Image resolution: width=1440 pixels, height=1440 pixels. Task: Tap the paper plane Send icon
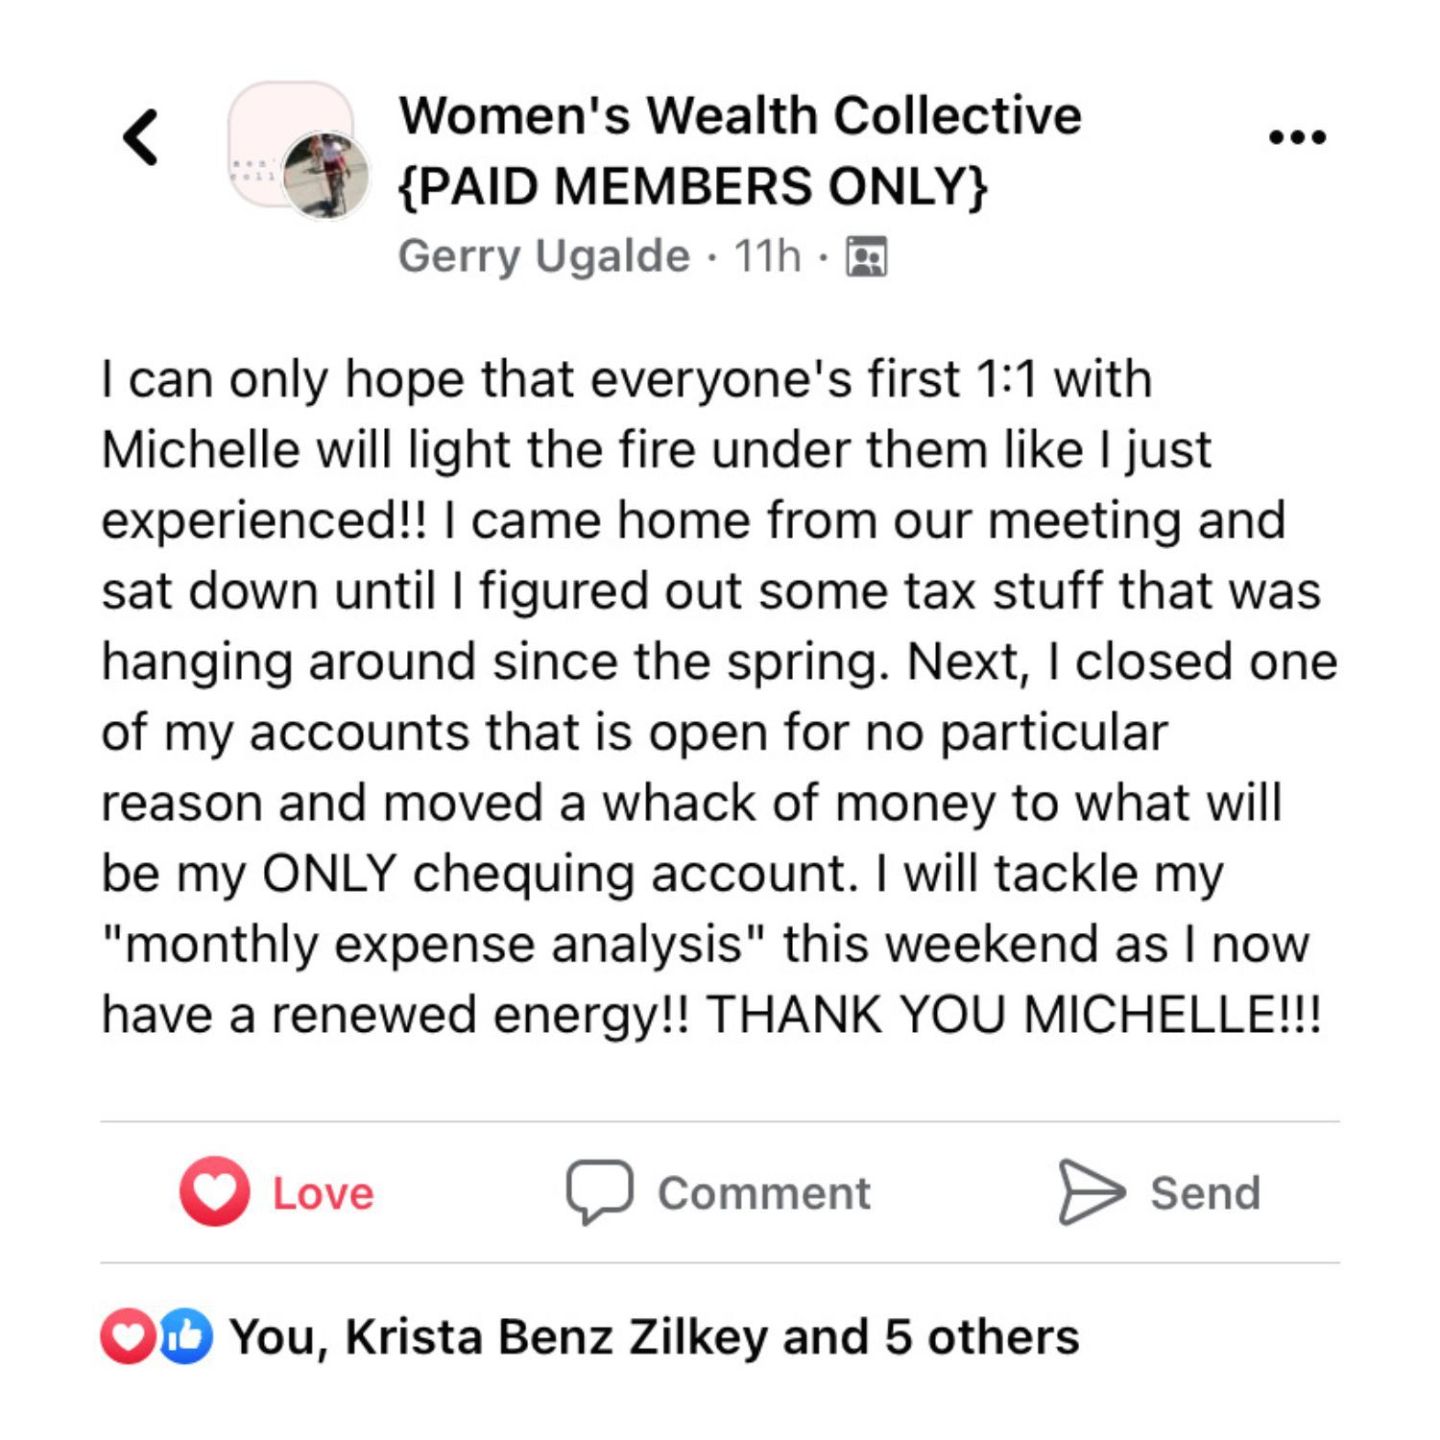1091,1191
